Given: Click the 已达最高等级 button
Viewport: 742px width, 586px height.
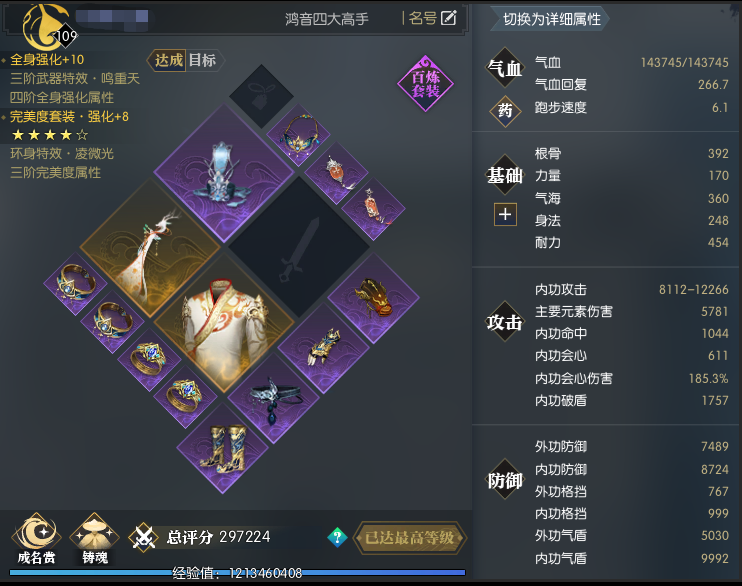Looking at the screenshot, I should 410,538.
